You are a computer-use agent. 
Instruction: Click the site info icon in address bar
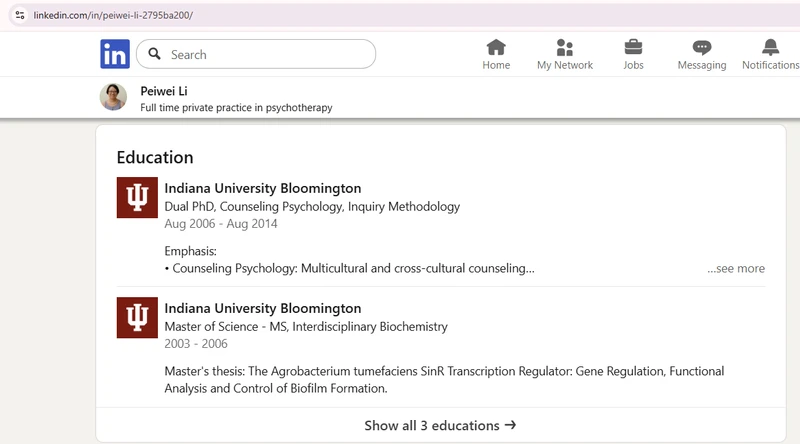pos(20,15)
